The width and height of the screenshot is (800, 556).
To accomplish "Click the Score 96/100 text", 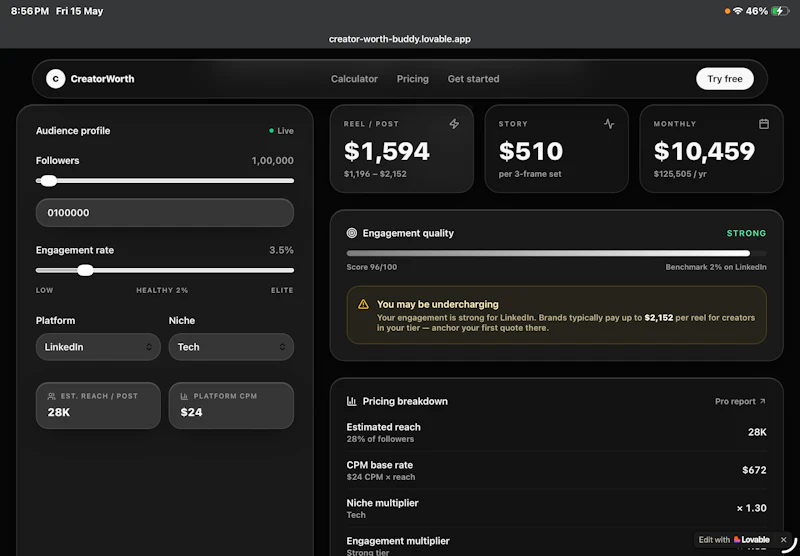I will 371,267.
